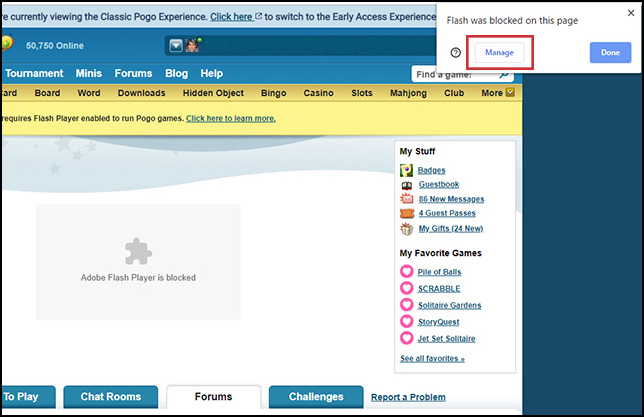Open the Help menu

pos(212,74)
